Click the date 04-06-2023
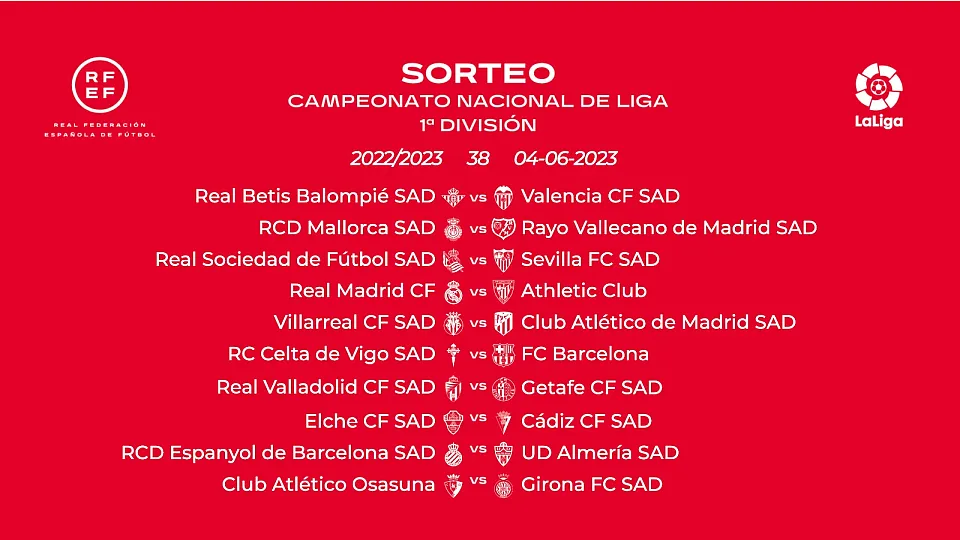 (565, 159)
